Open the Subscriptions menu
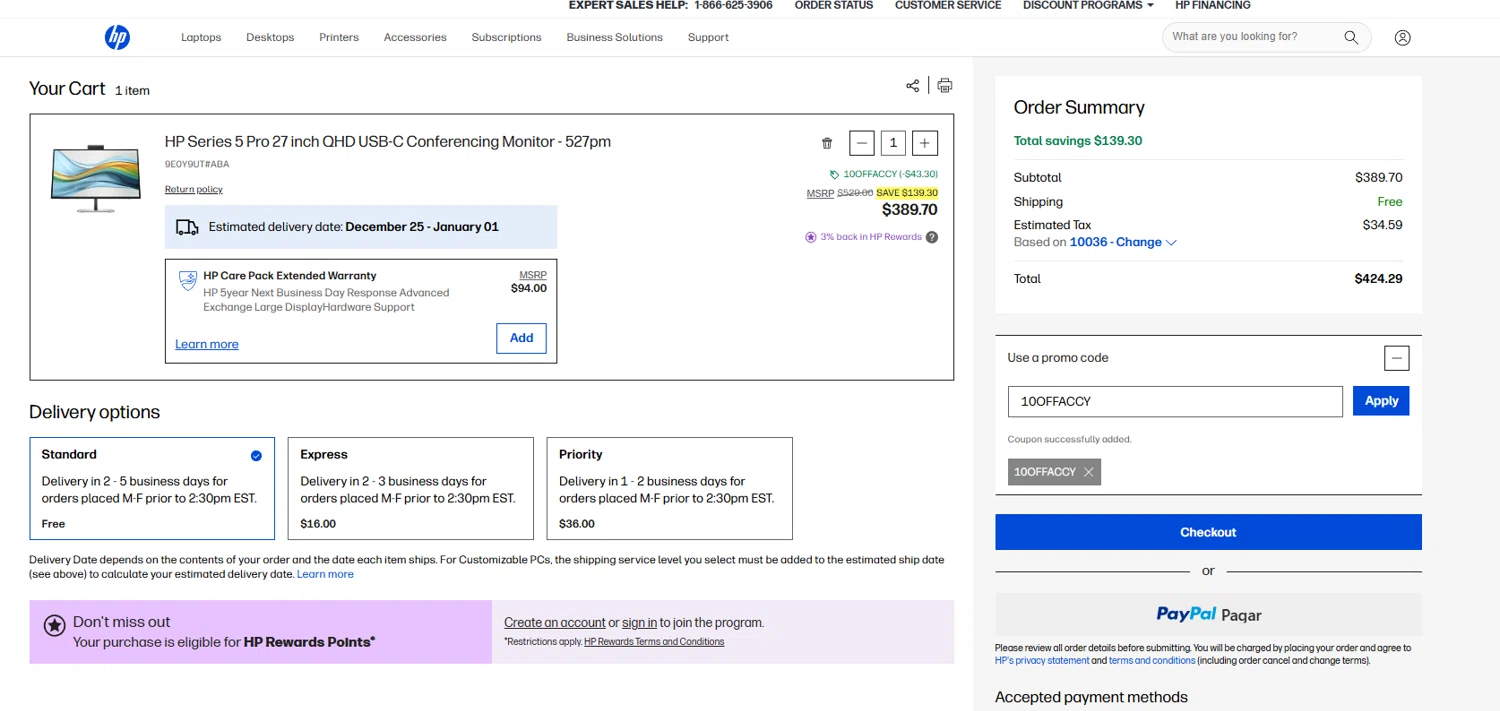This screenshot has height=711, width=1500. point(506,37)
